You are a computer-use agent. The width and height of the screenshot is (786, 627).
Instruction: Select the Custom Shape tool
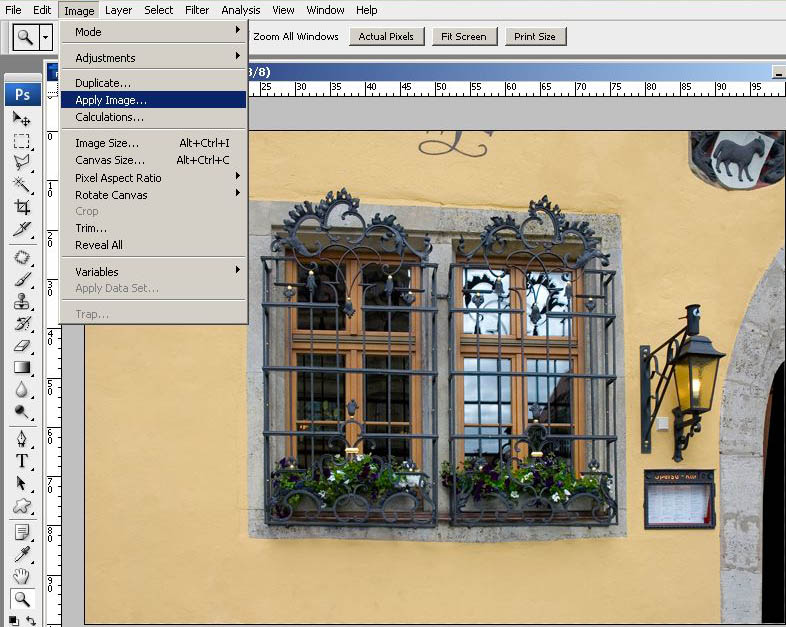pyautogui.click(x=21, y=505)
